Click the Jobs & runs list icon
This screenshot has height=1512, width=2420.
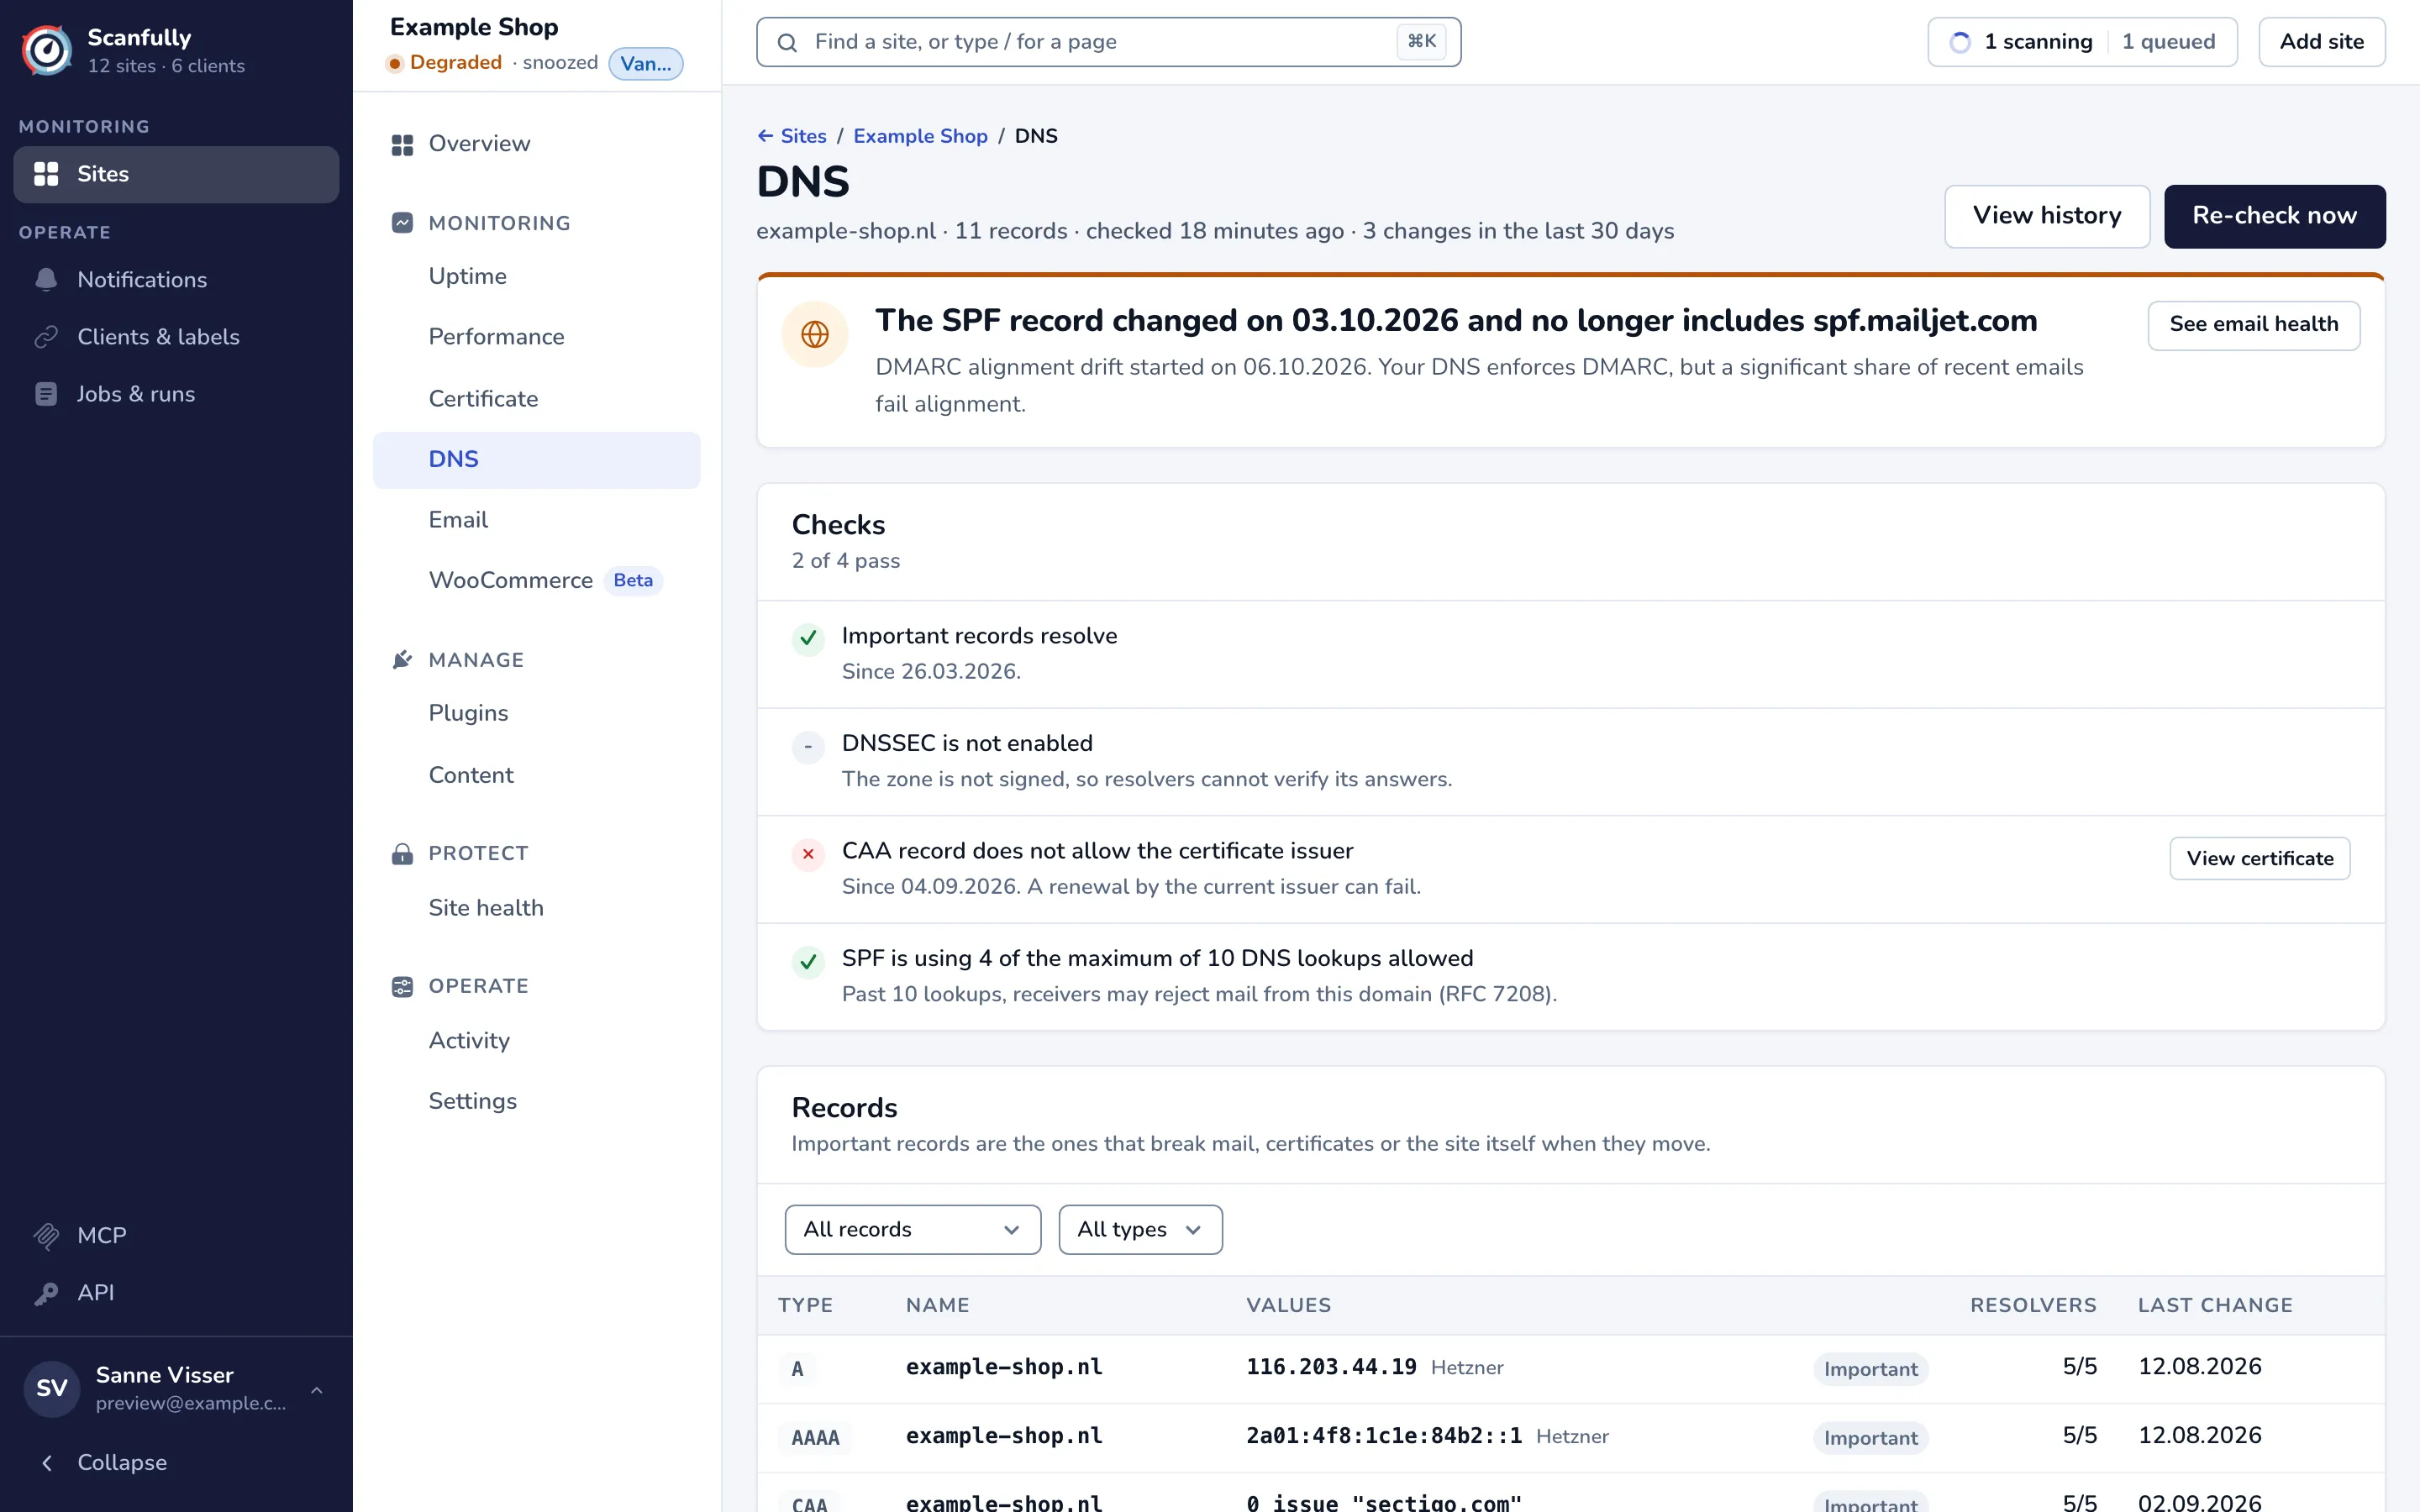click(46, 394)
